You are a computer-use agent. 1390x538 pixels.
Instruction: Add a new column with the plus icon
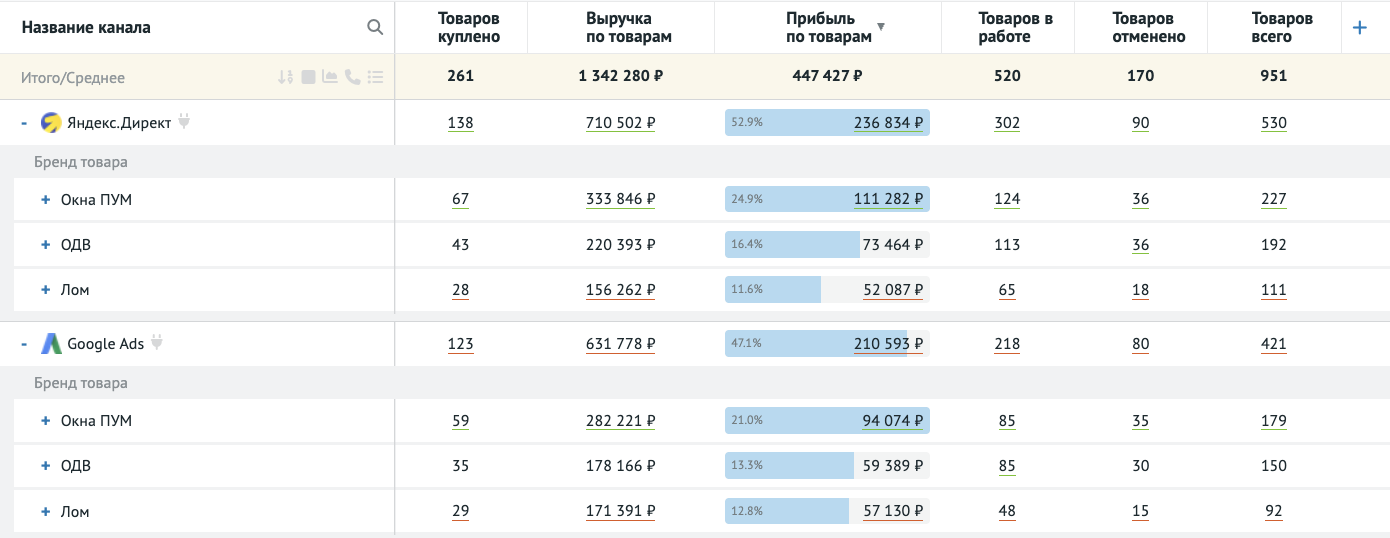pos(1359,28)
